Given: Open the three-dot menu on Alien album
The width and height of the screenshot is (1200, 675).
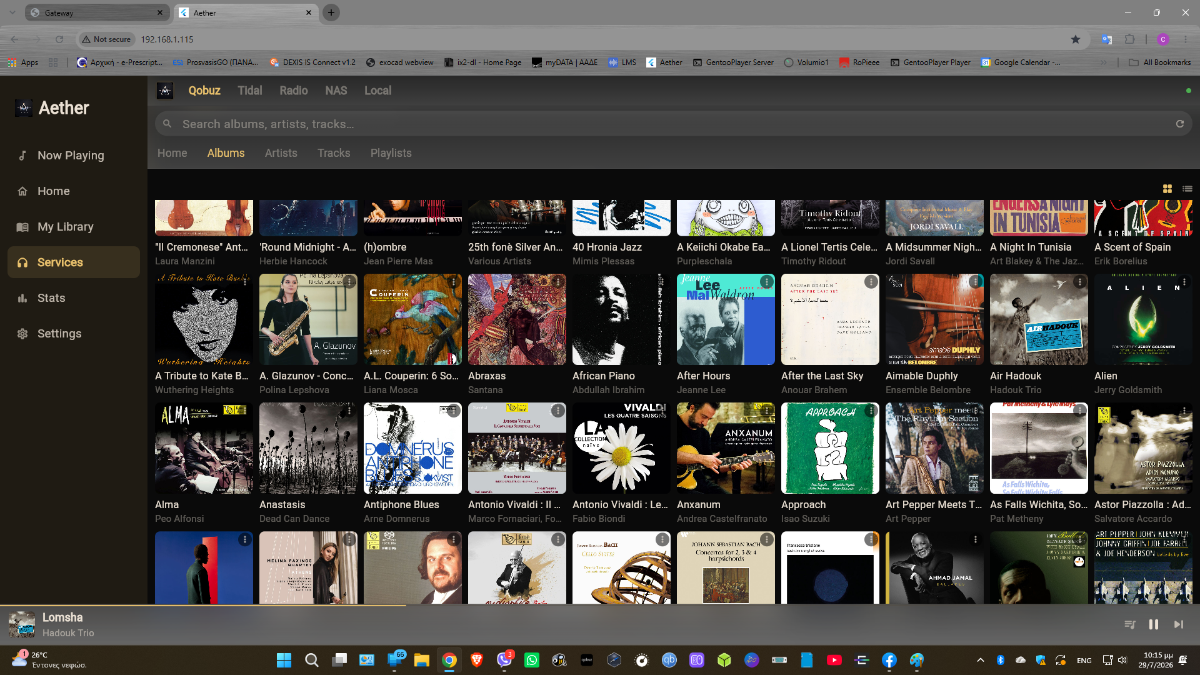Looking at the screenshot, I should pos(1183,283).
